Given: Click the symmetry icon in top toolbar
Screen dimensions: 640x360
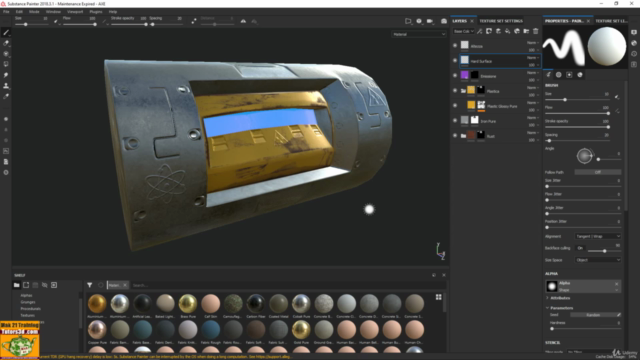Looking at the screenshot, I should [243, 21].
